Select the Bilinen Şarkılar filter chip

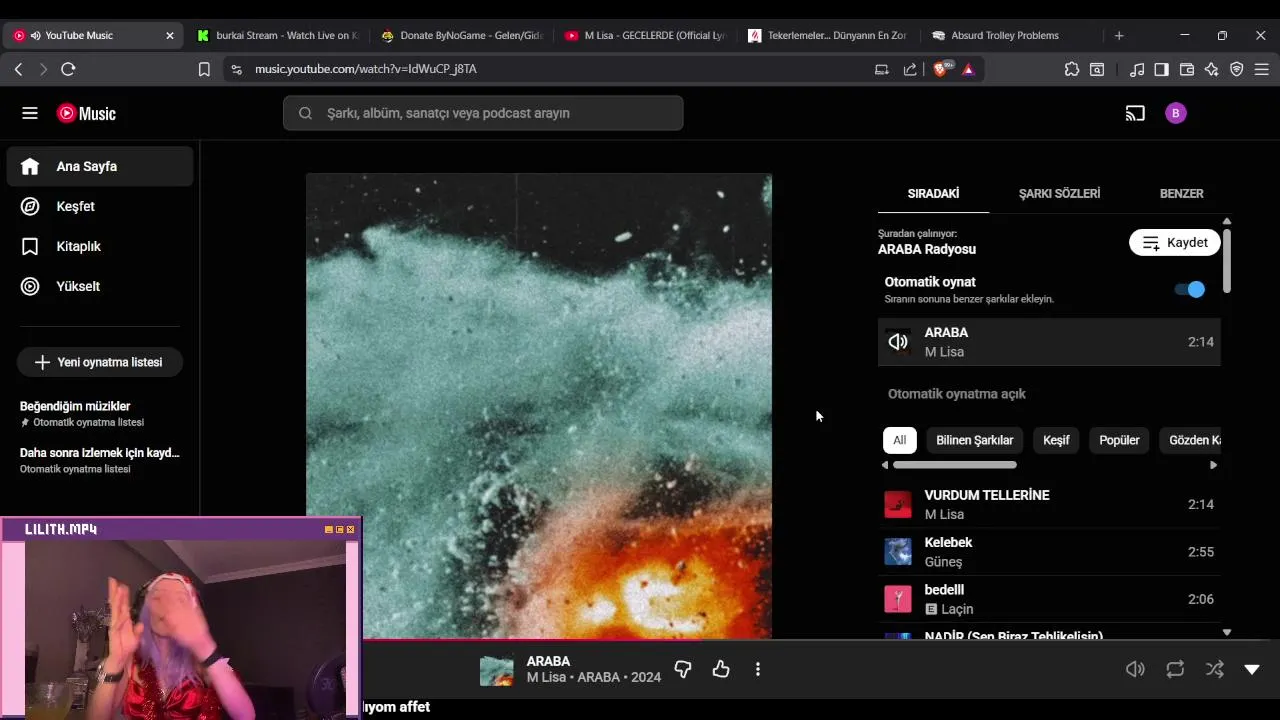[x=974, y=440]
